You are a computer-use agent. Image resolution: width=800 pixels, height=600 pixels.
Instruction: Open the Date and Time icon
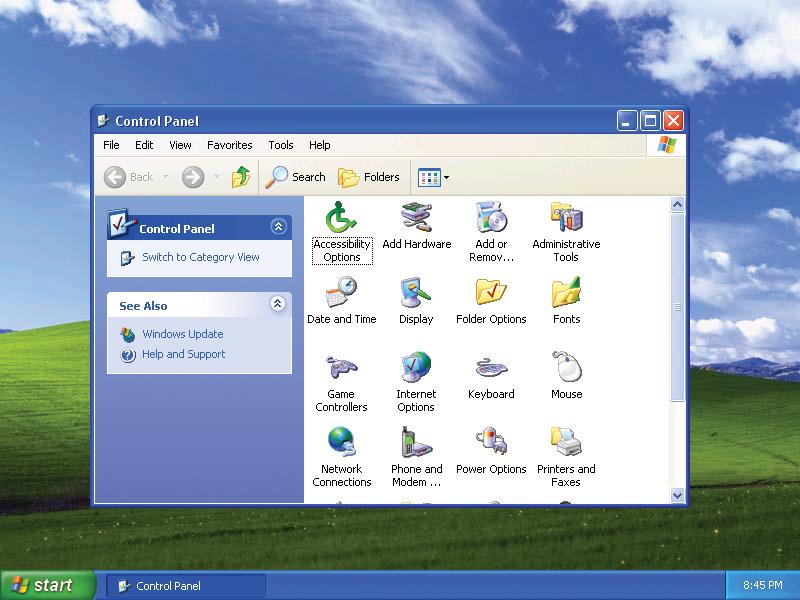point(341,293)
